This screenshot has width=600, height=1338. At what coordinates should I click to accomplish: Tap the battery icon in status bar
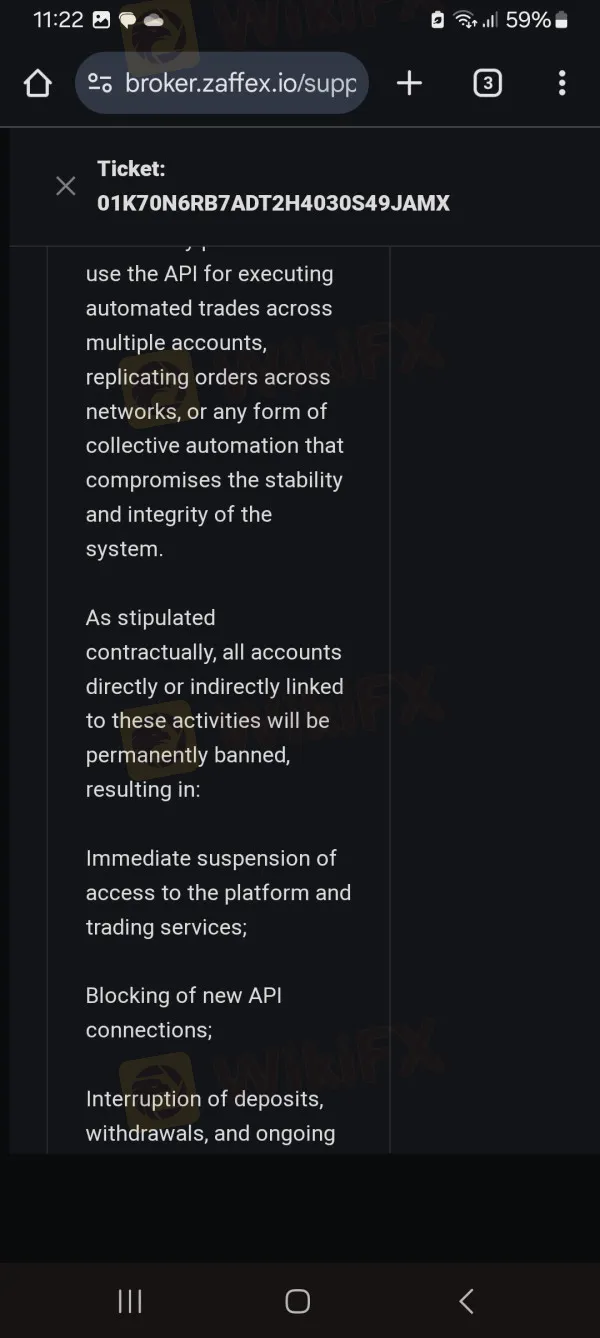(x=561, y=20)
